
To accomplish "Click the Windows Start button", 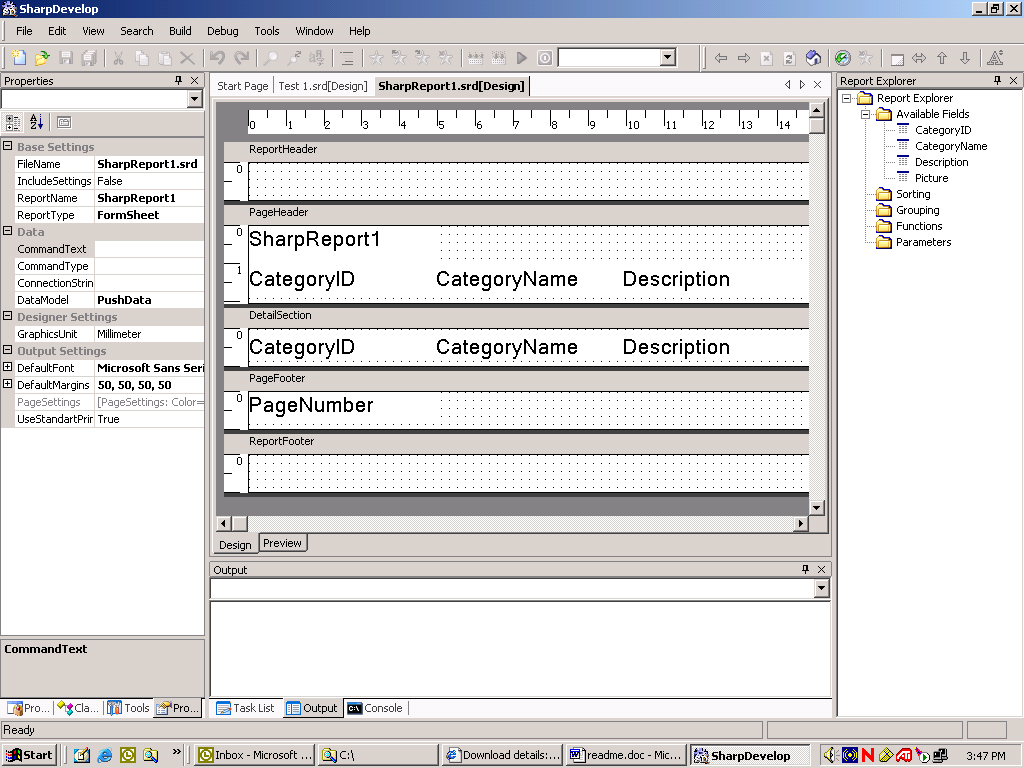I will click(30, 755).
